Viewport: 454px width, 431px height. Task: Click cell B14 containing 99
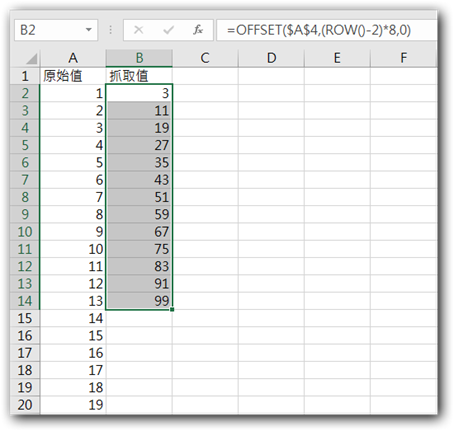tap(139, 301)
